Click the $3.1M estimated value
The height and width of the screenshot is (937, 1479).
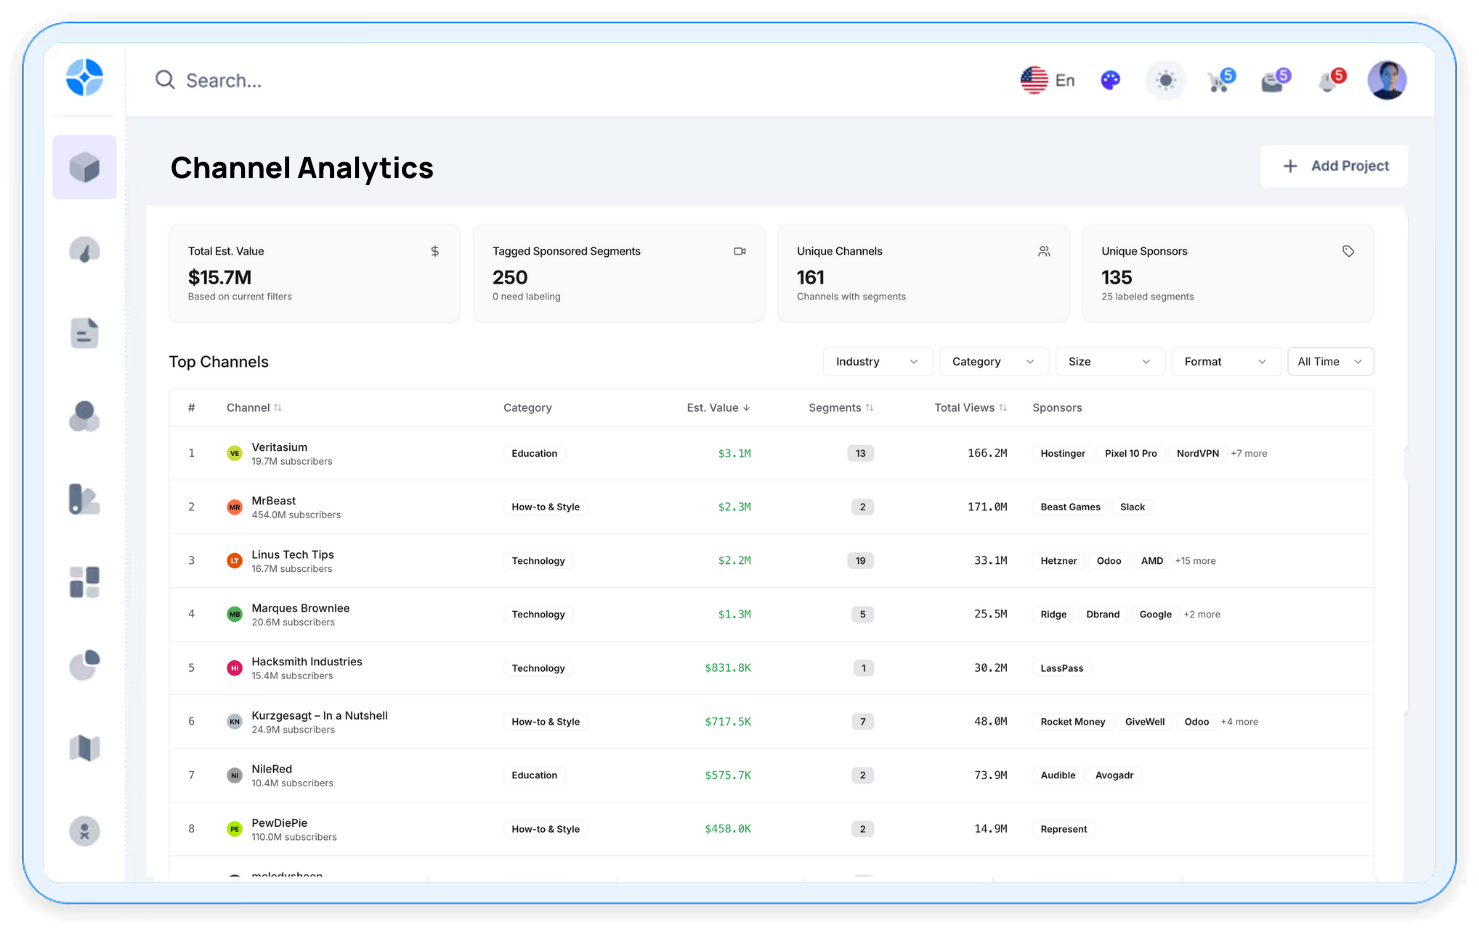(734, 454)
